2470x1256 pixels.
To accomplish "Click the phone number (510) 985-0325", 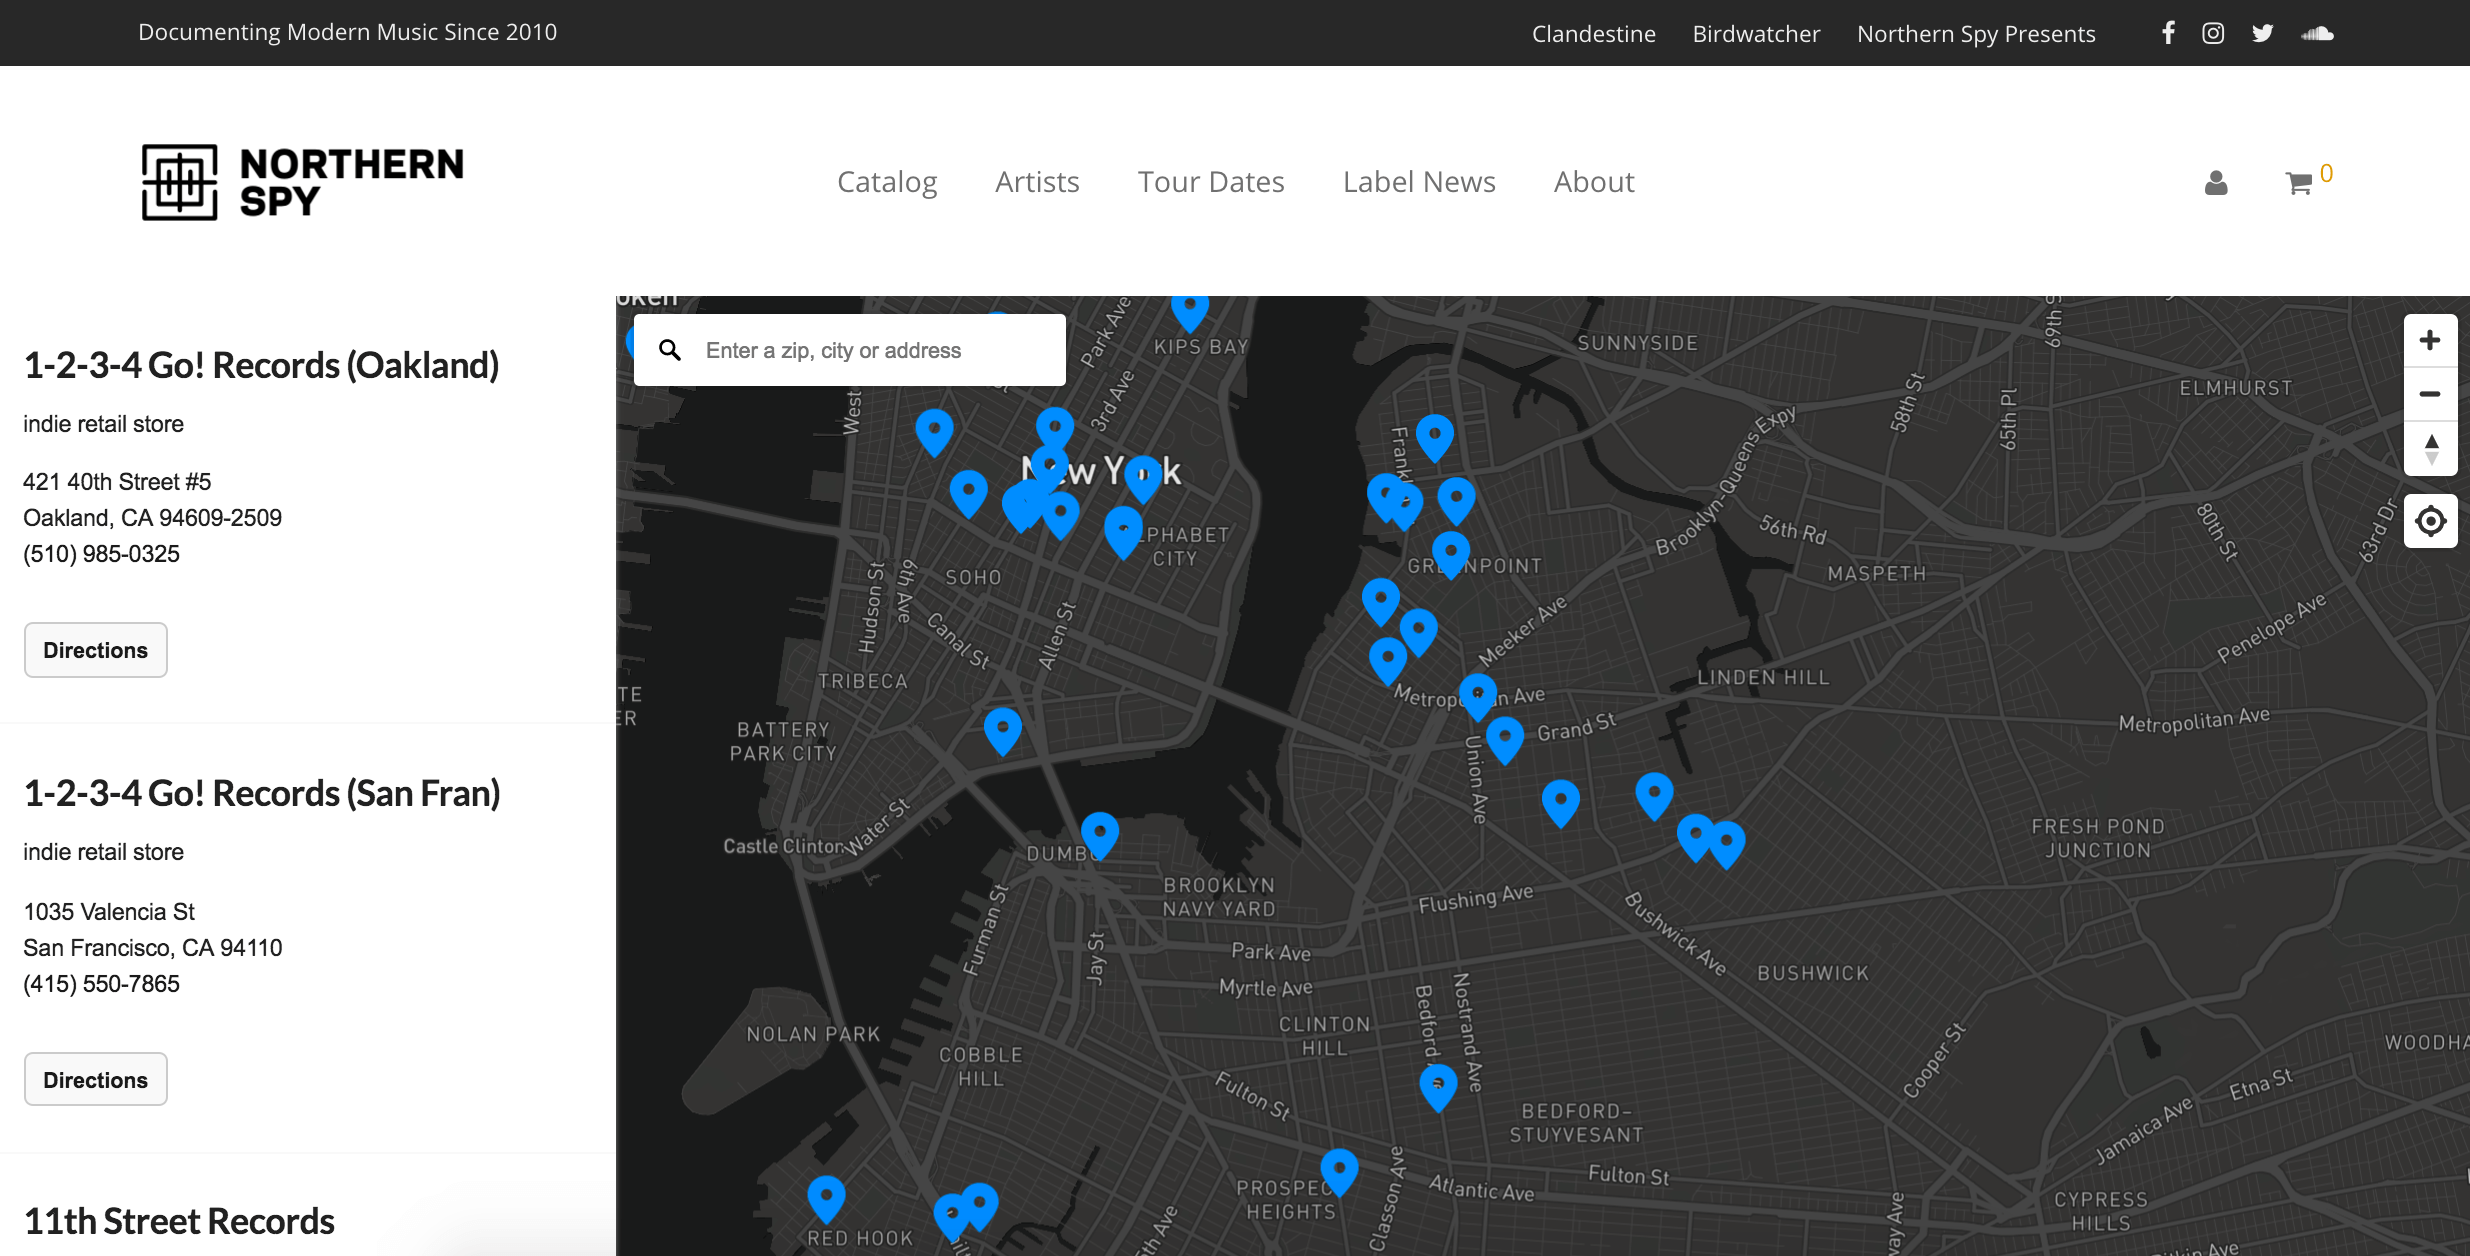I will click(x=101, y=554).
